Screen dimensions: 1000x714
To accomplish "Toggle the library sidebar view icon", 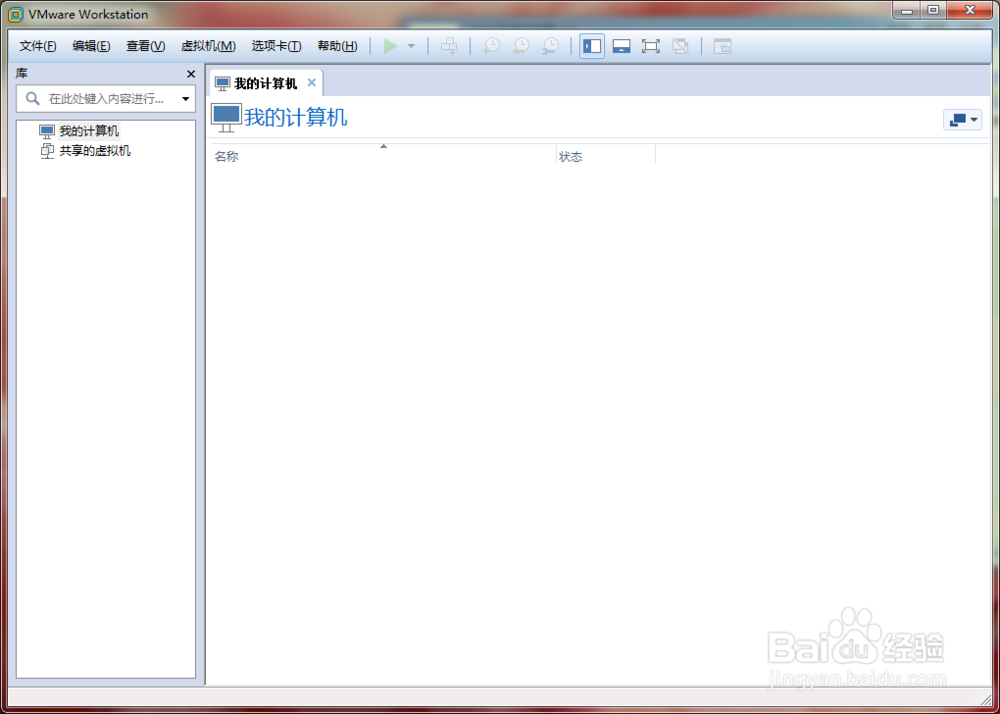I will click(592, 46).
